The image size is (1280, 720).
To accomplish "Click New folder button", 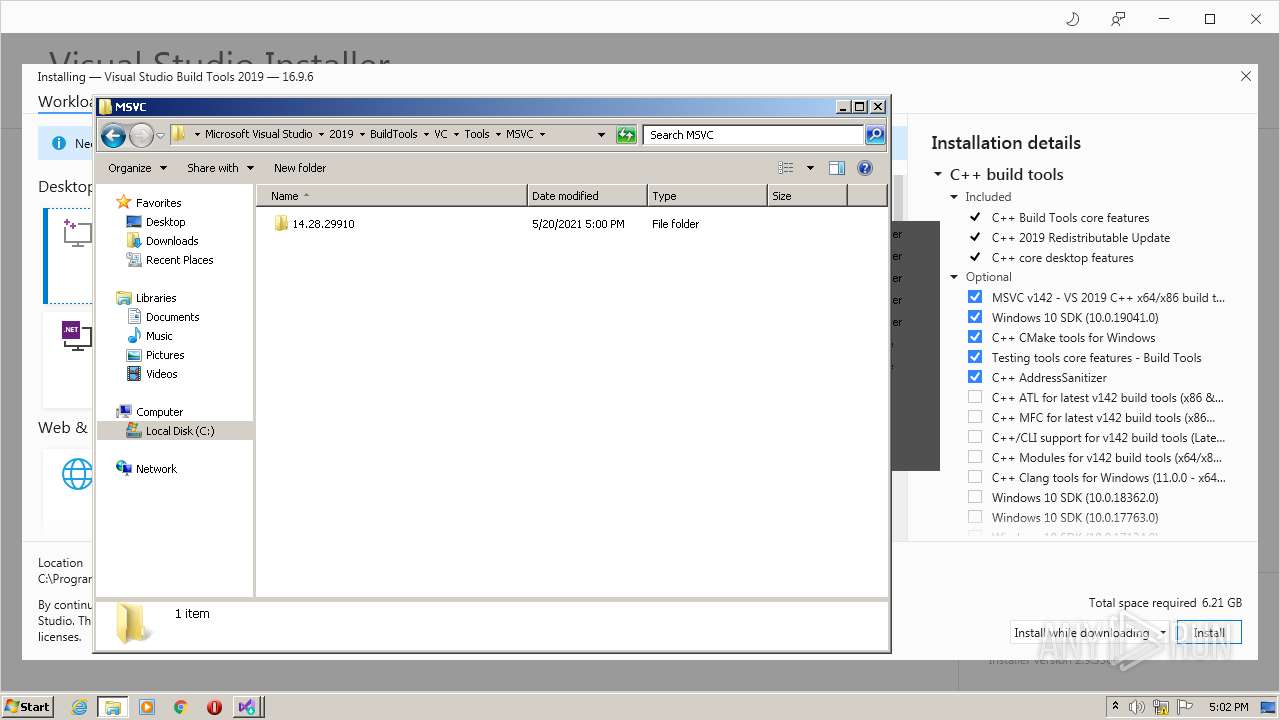I will click(300, 168).
